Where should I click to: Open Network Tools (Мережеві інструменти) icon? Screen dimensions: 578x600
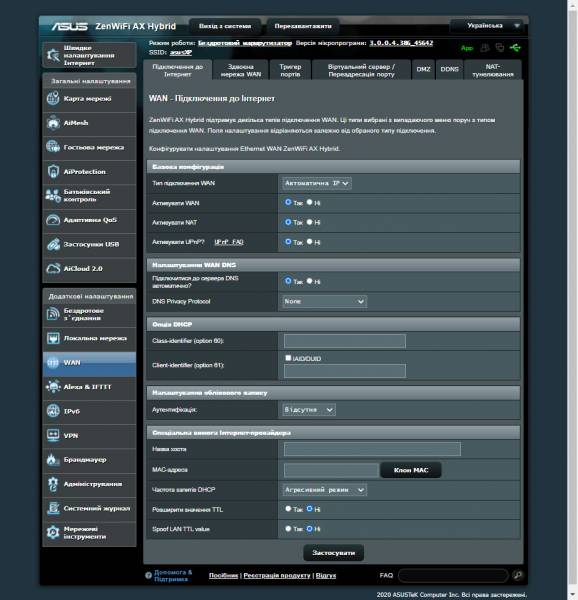click(x=53, y=533)
